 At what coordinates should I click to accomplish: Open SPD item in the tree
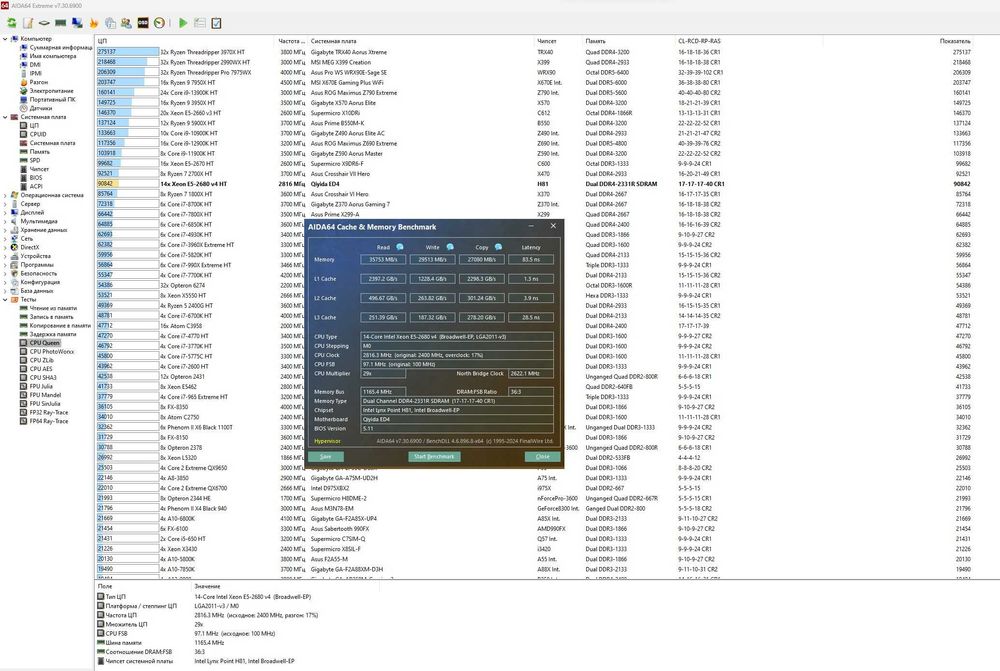35,160
